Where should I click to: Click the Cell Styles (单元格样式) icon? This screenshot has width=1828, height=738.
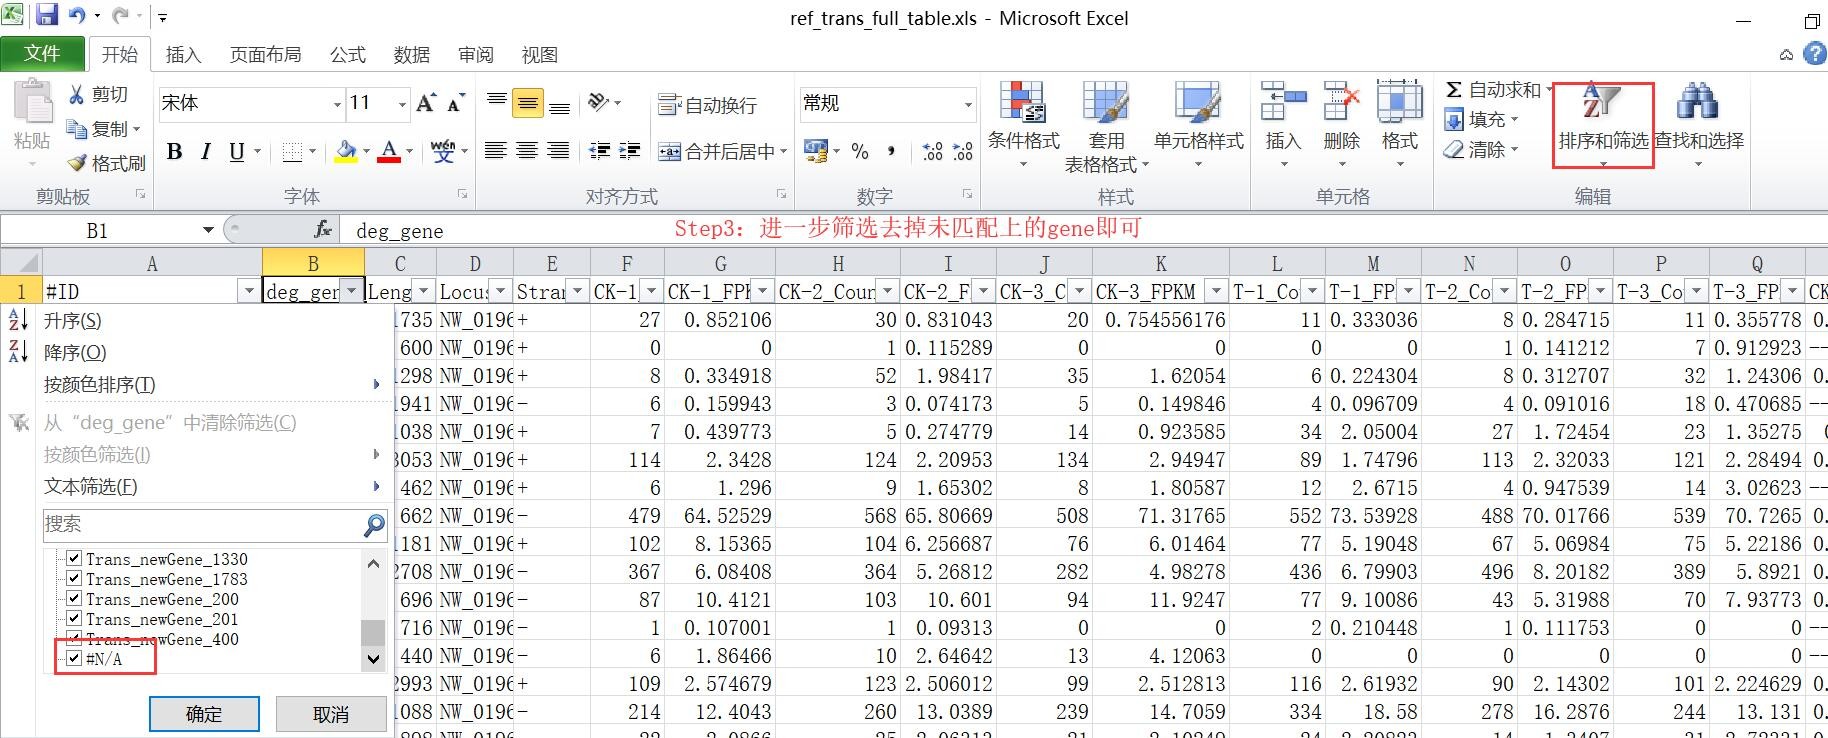(1198, 104)
